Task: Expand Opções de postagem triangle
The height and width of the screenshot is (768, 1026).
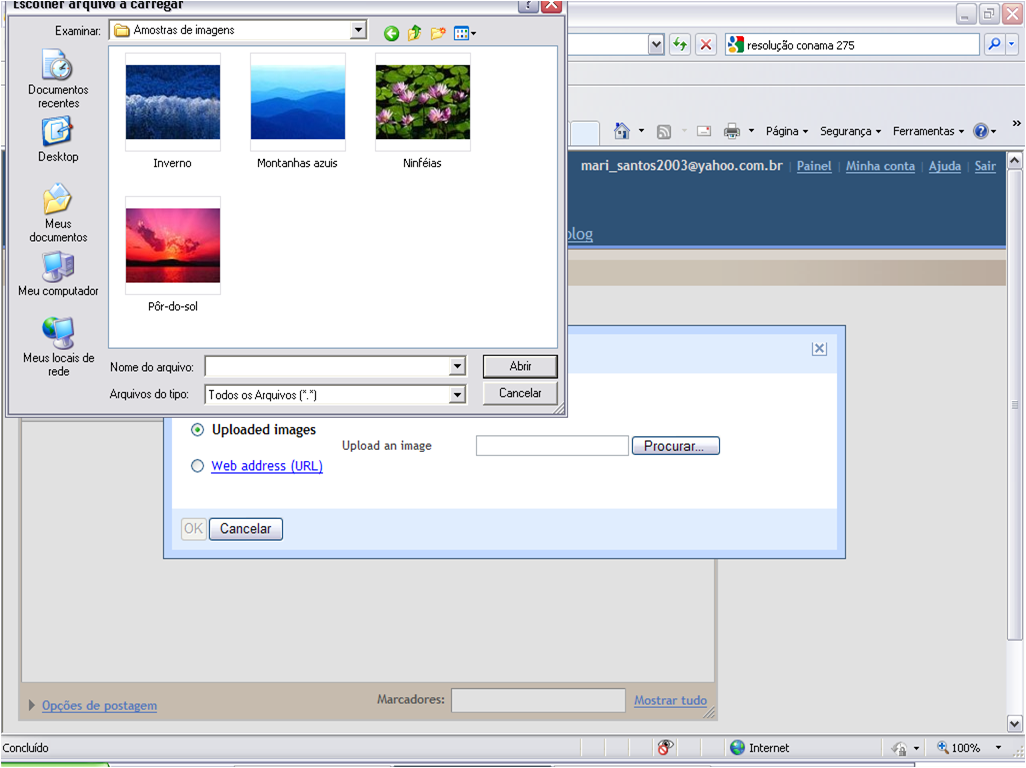Action: click(31, 705)
